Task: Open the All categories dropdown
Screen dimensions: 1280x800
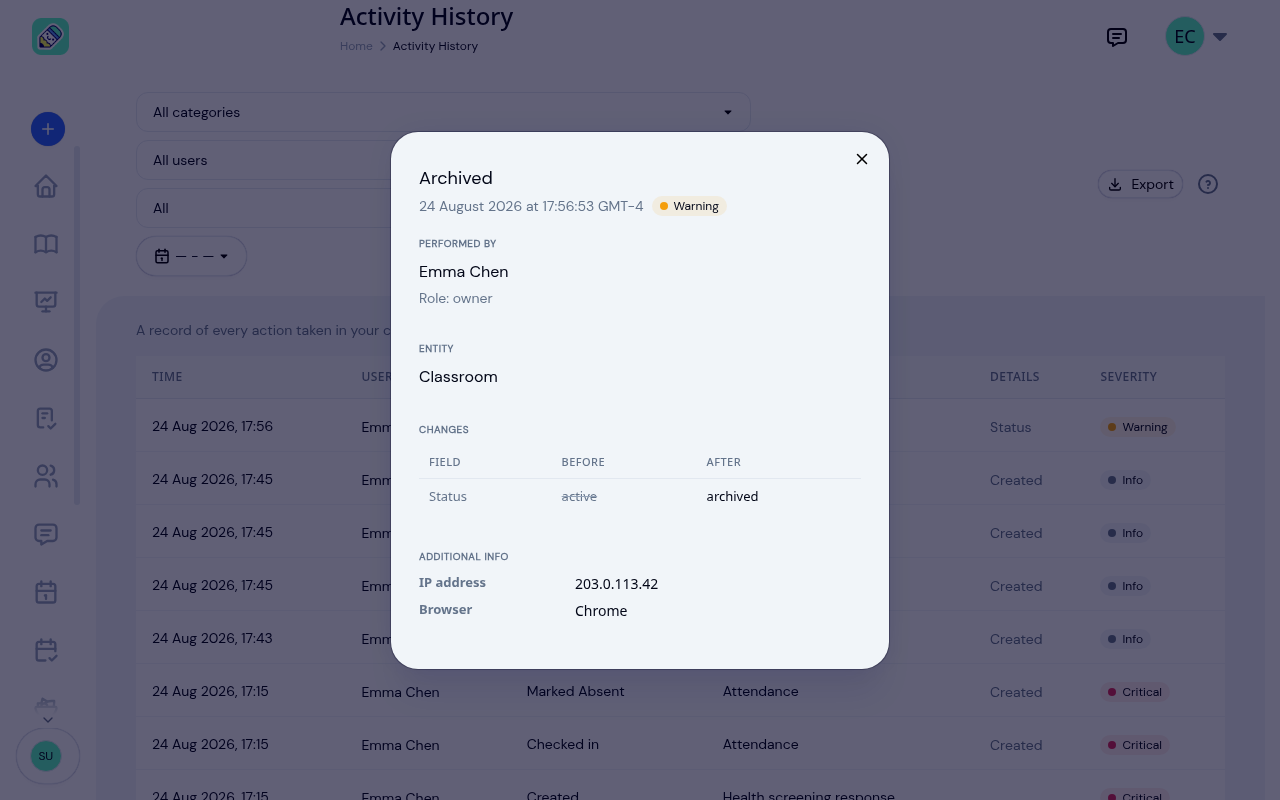Action: point(443,112)
